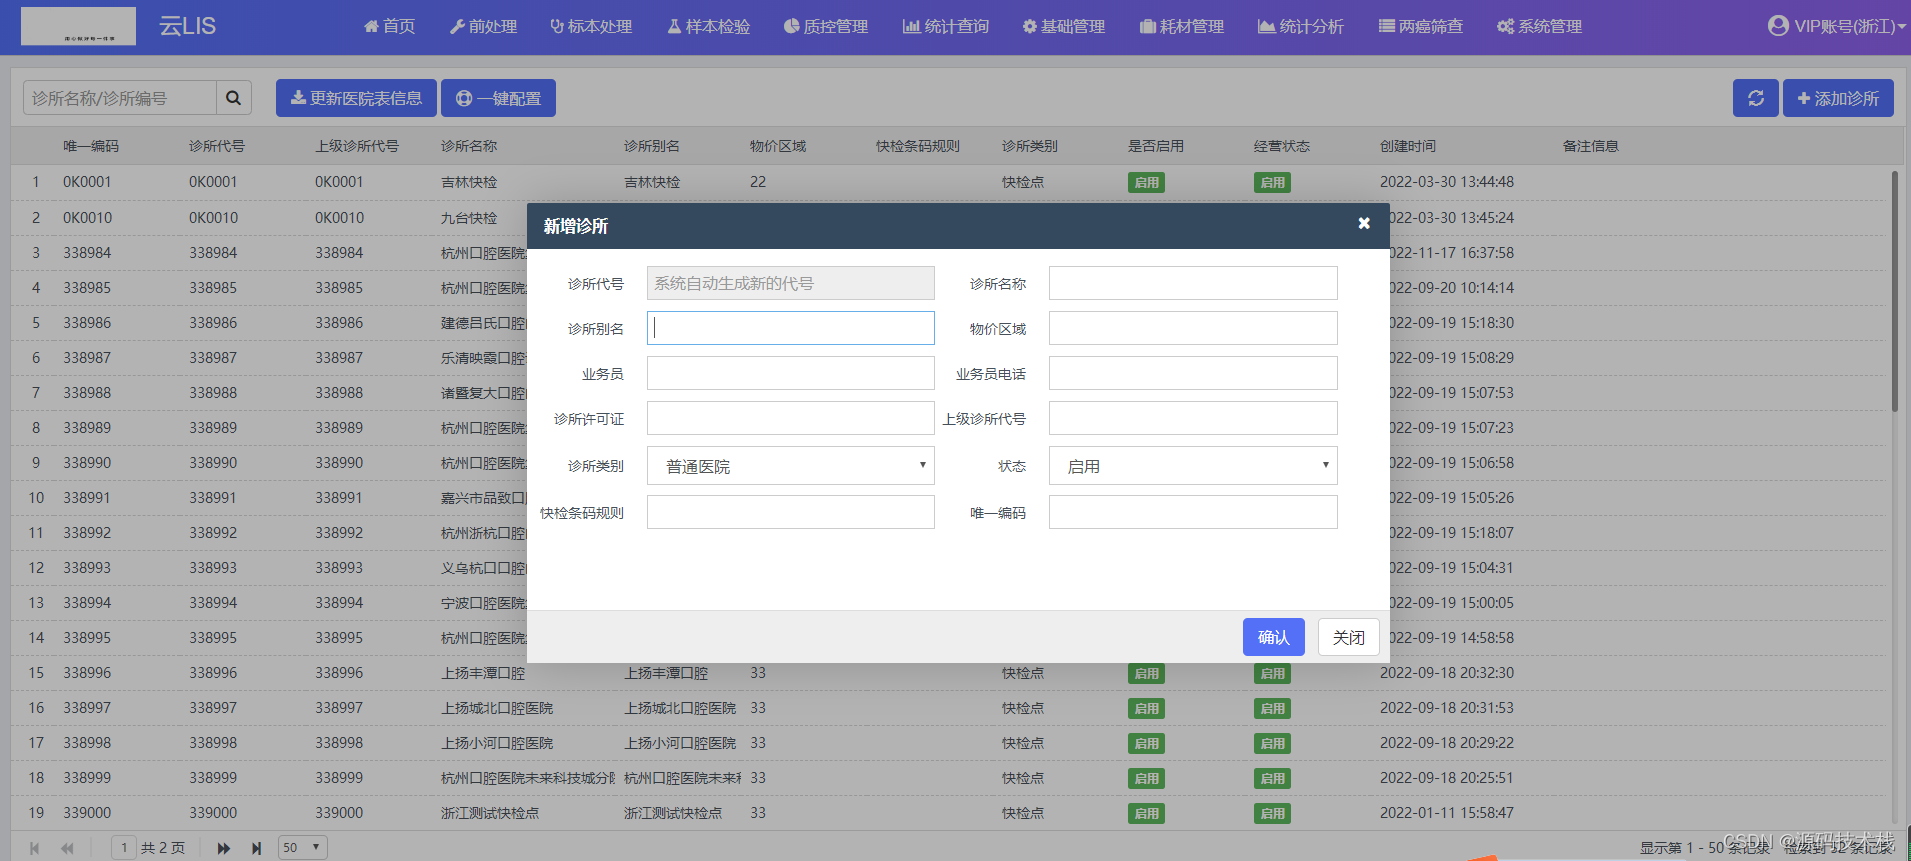The width and height of the screenshot is (1911, 861).
Task: Open 统计分析 menu
Action: 1301,26
